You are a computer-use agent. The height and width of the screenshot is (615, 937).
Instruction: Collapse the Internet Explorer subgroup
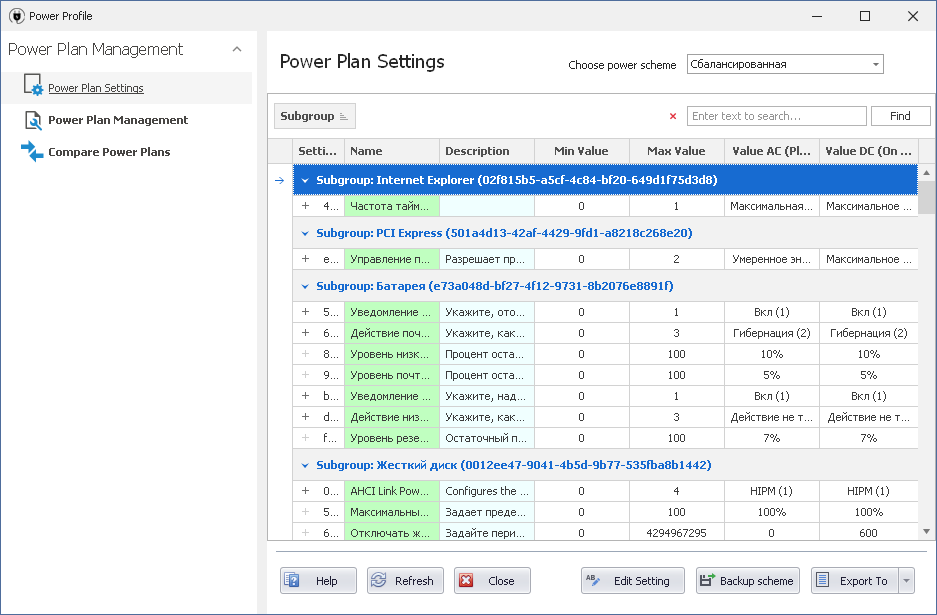pyautogui.click(x=306, y=181)
